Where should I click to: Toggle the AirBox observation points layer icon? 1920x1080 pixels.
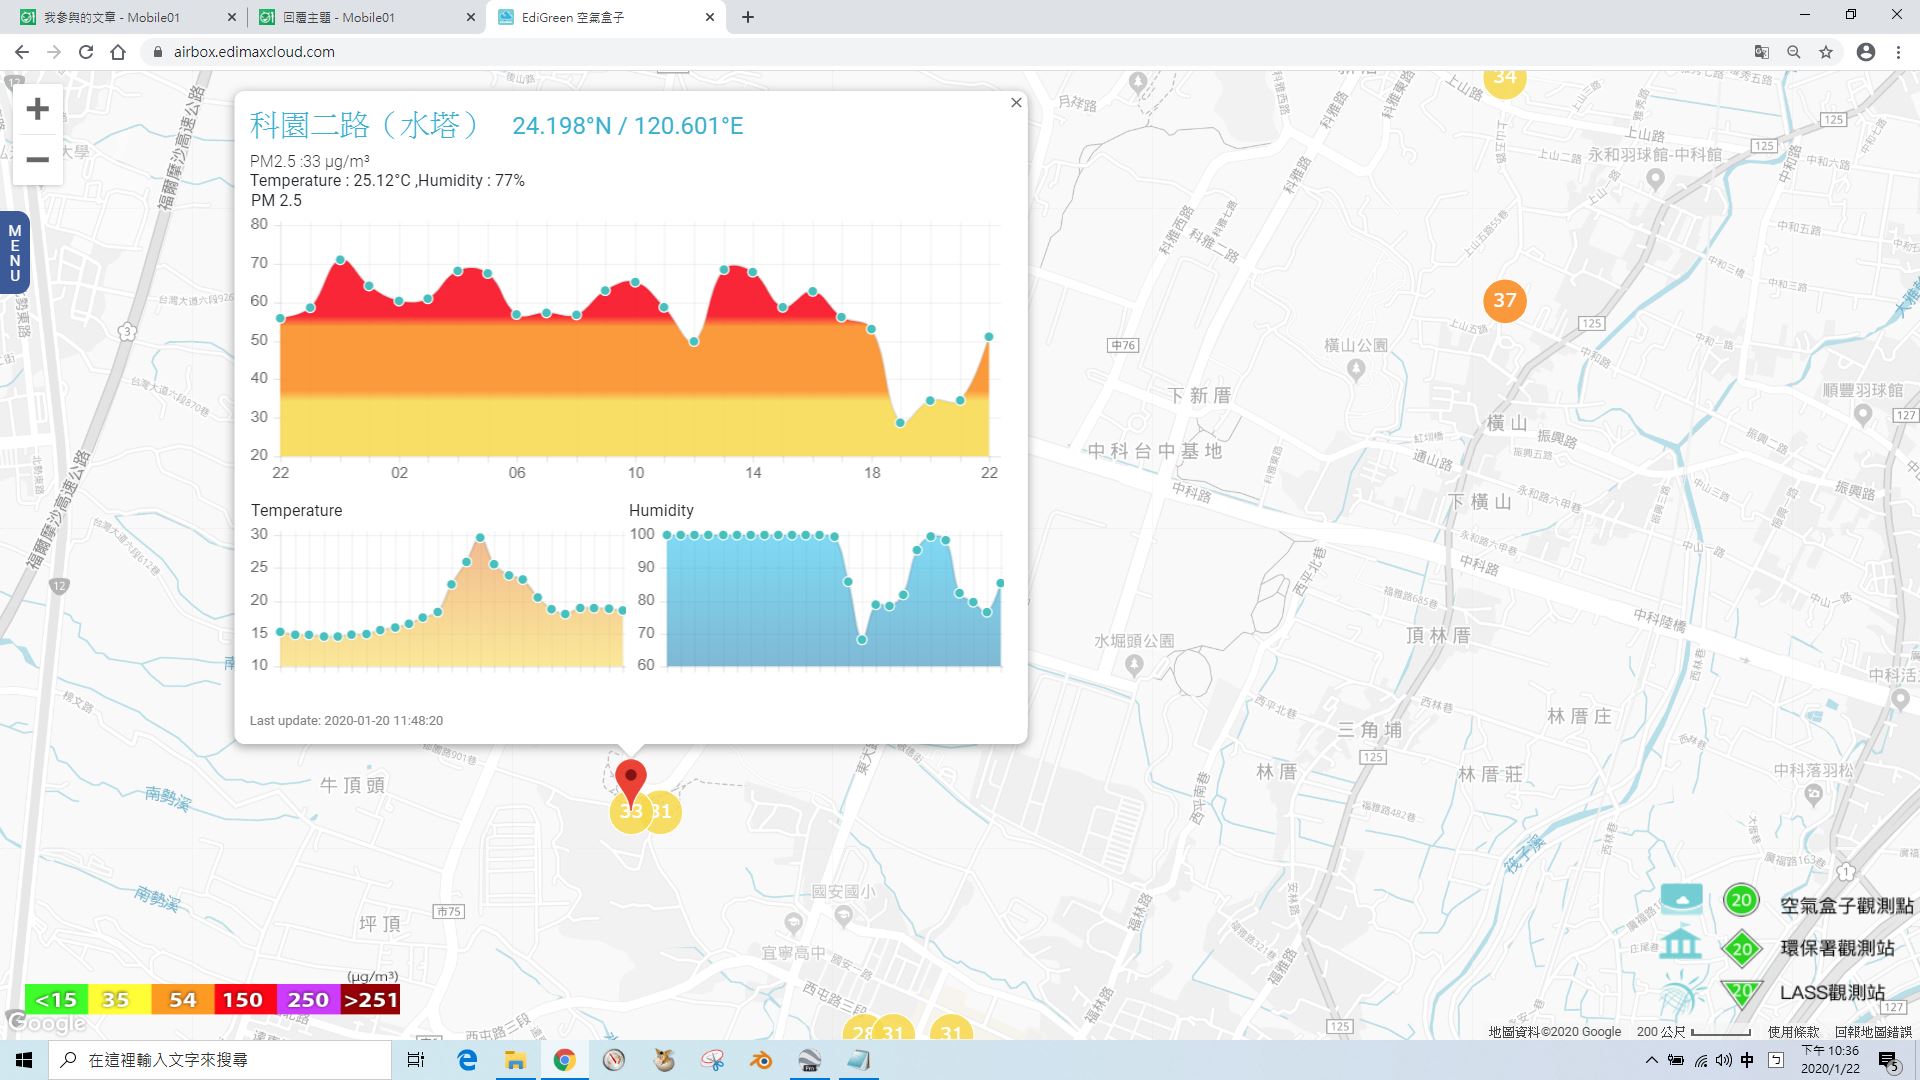[1681, 899]
